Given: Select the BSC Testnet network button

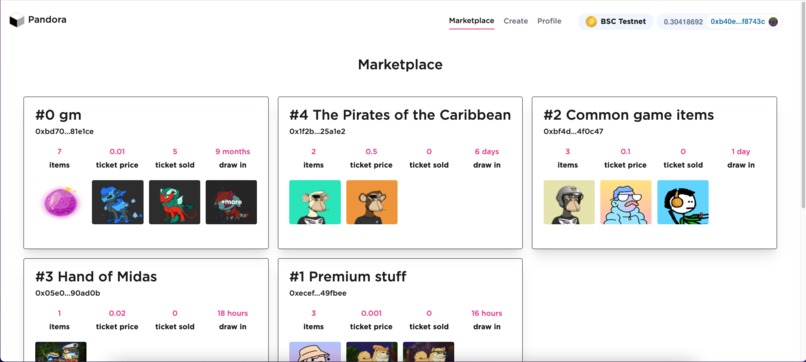Looking at the screenshot, I should tap(616, 22).
